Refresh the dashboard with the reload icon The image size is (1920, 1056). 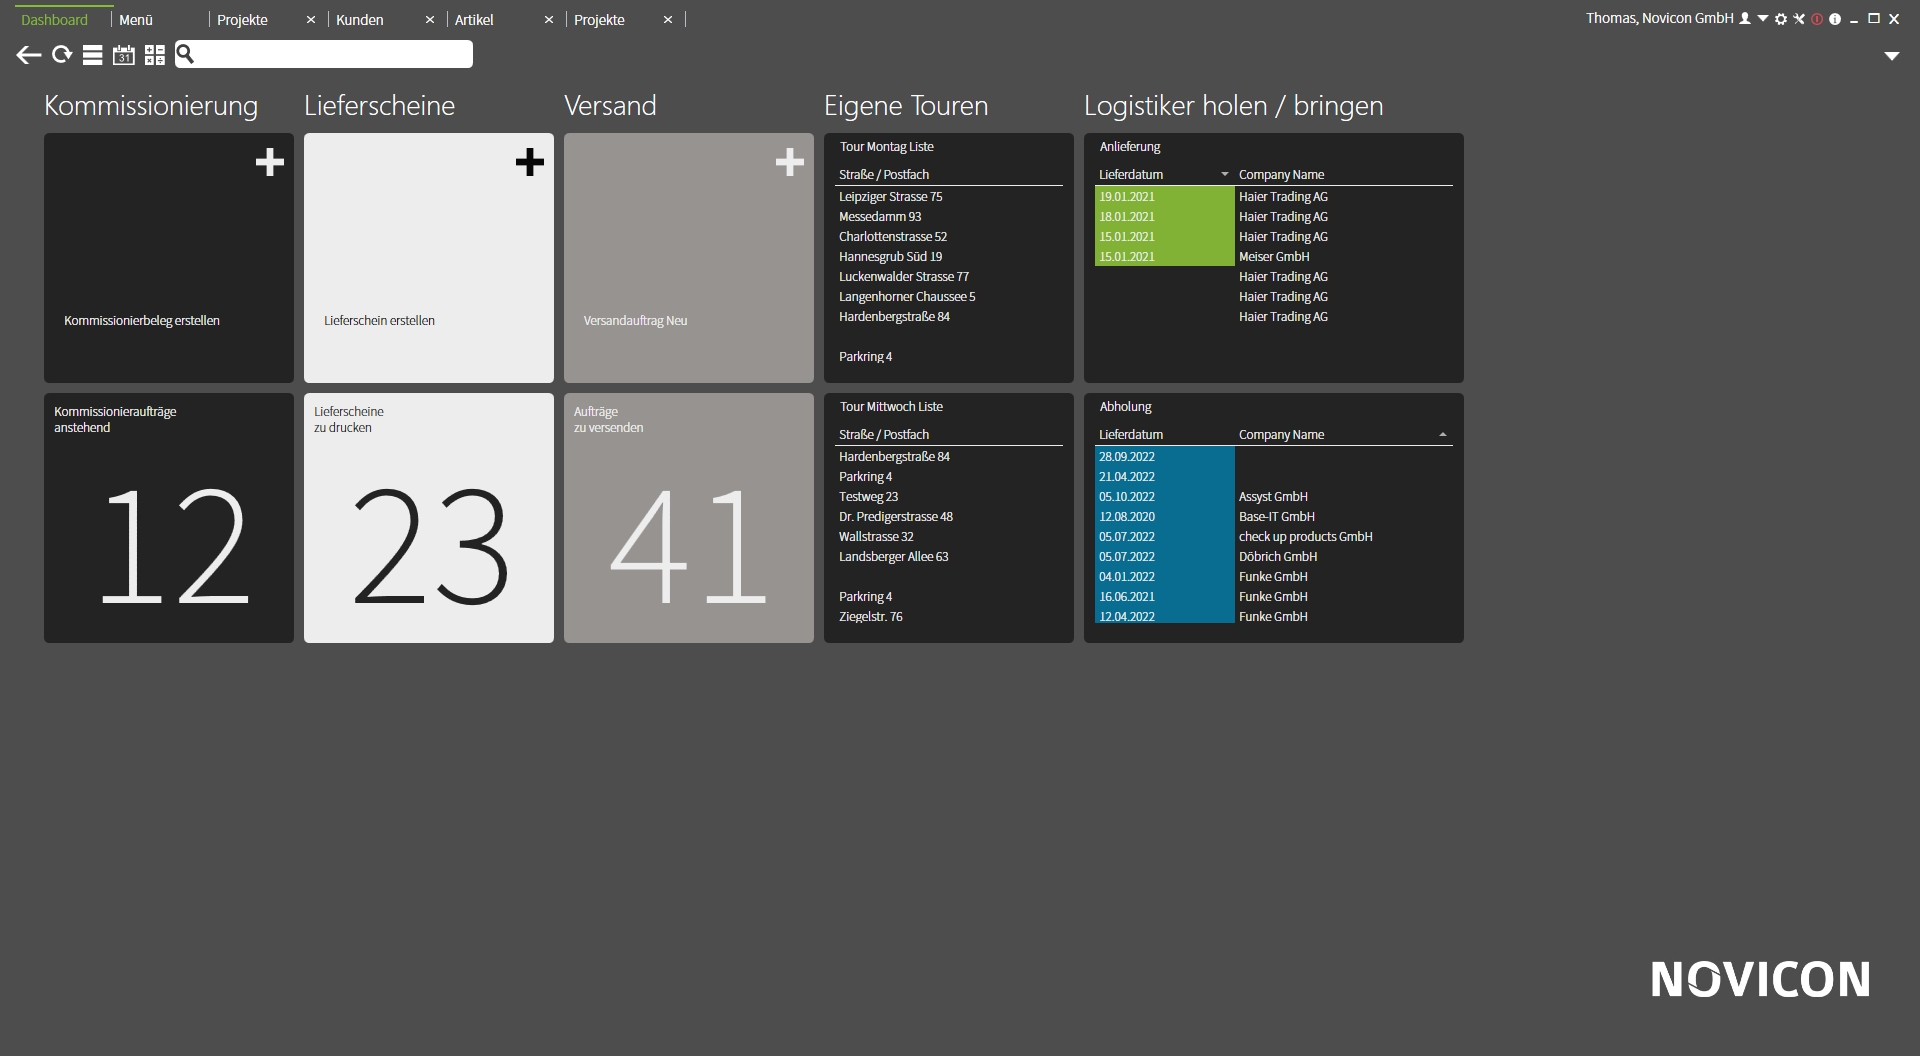pos(62,55)
